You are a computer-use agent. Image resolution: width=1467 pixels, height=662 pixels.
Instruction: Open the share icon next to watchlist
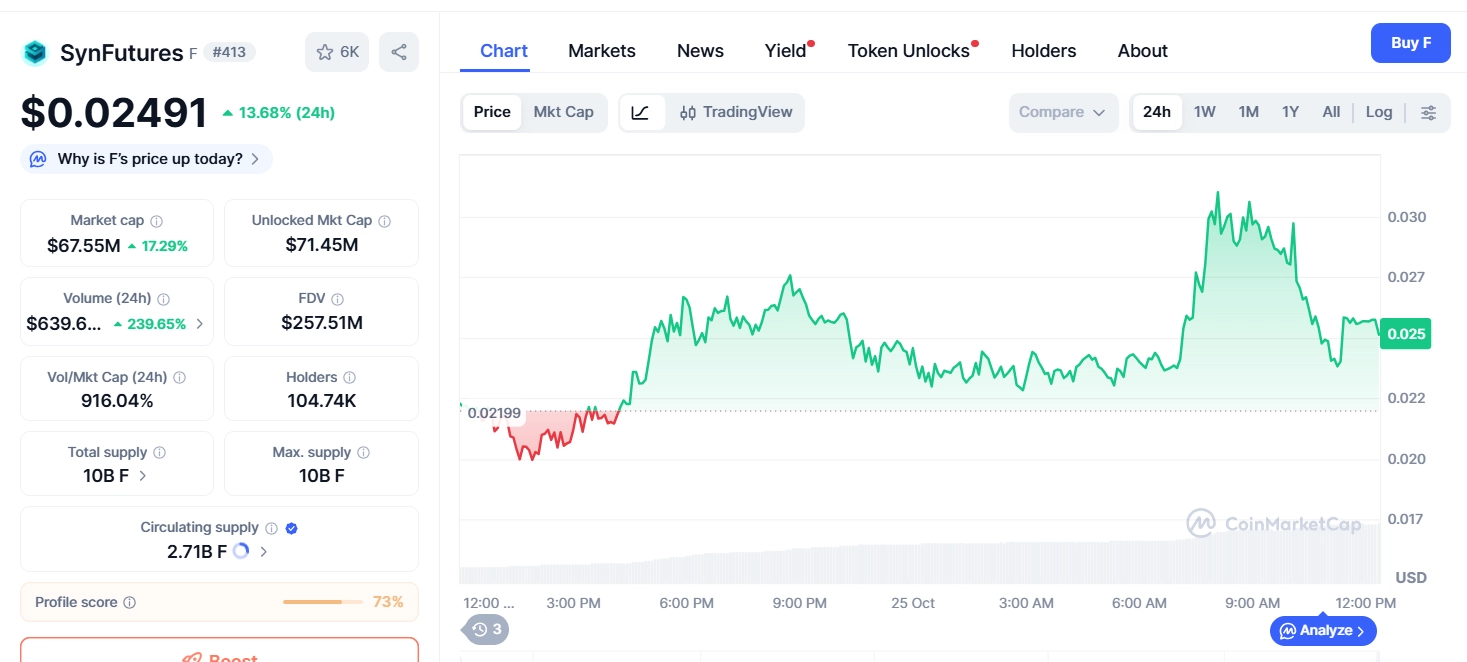398,51
